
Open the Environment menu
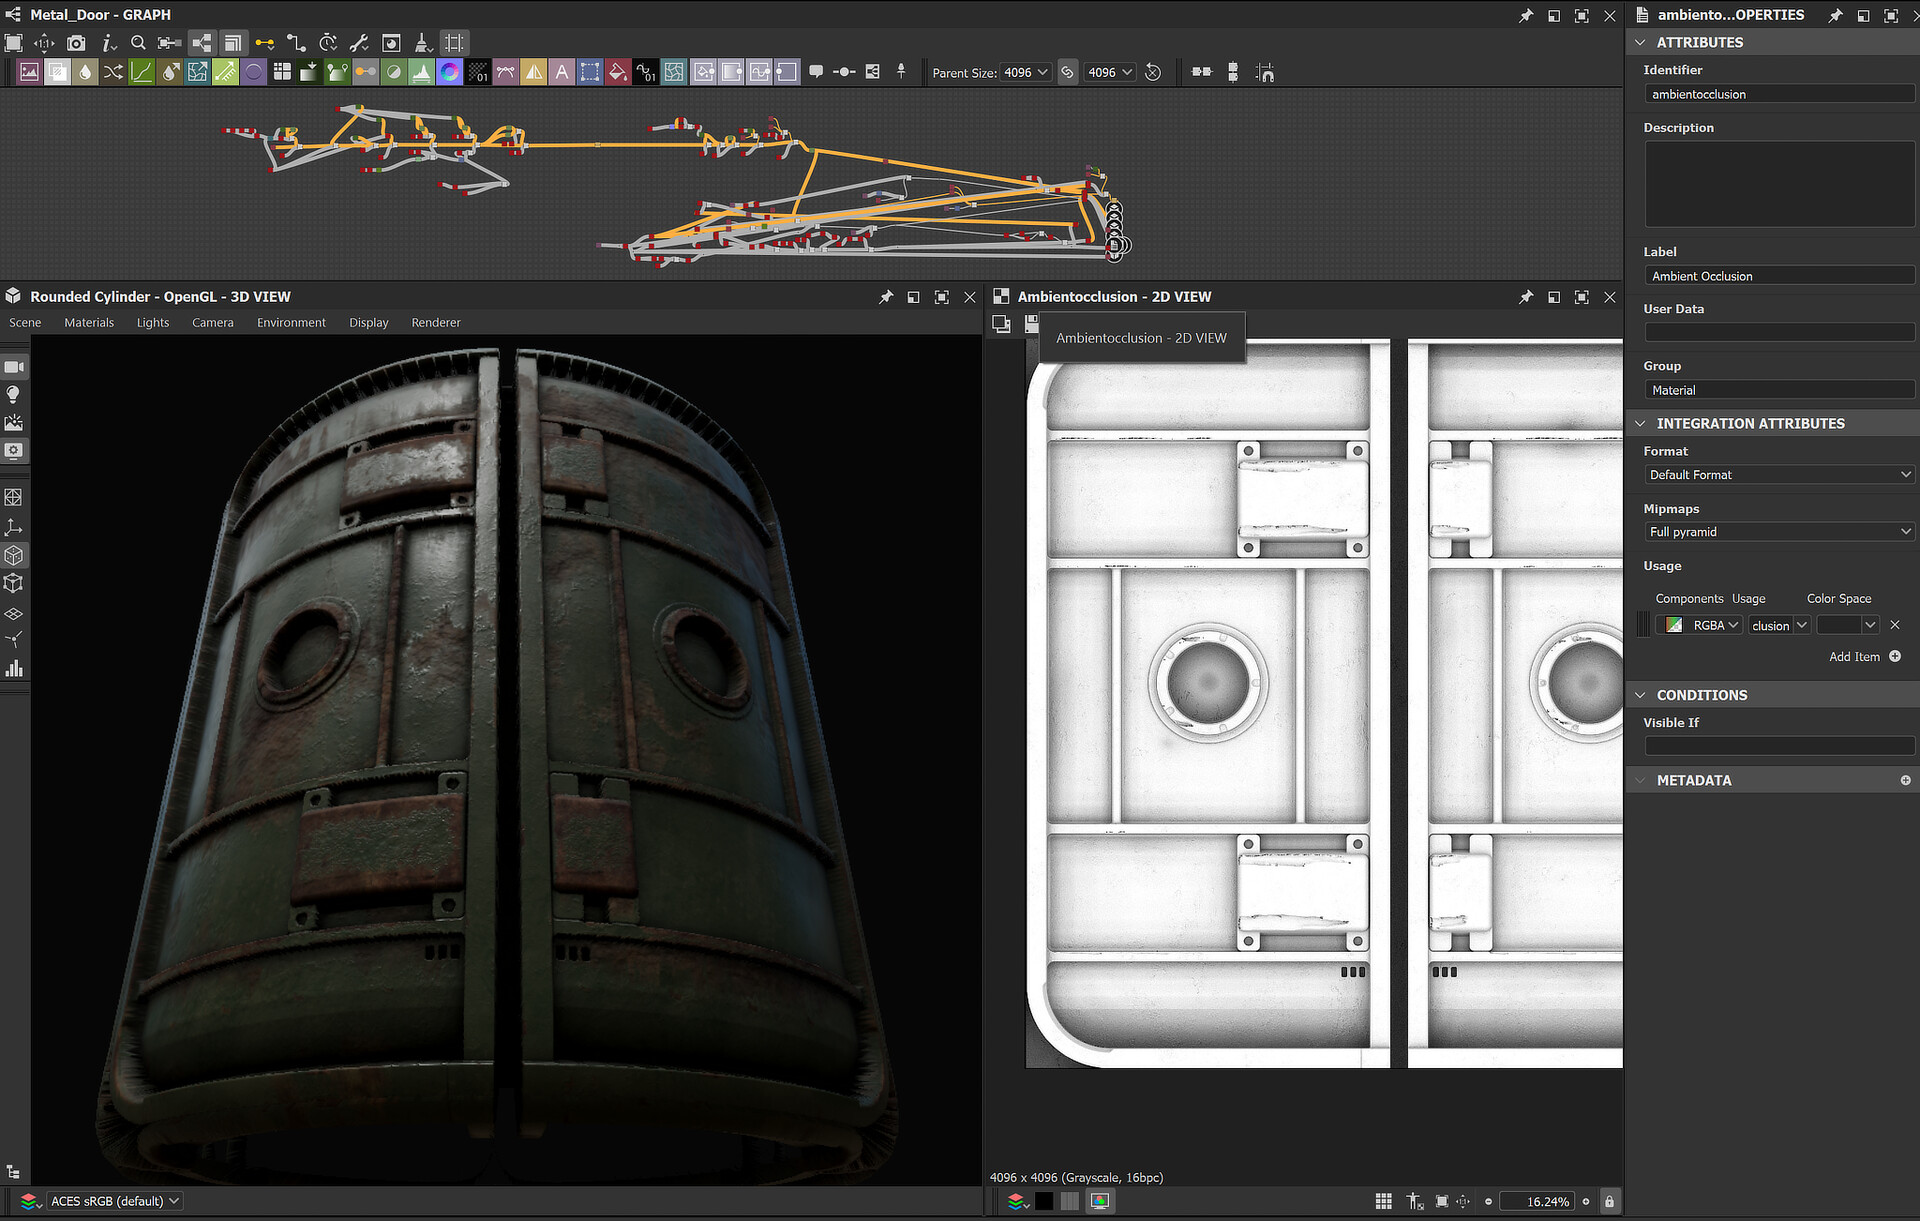[x=291, y=322]
